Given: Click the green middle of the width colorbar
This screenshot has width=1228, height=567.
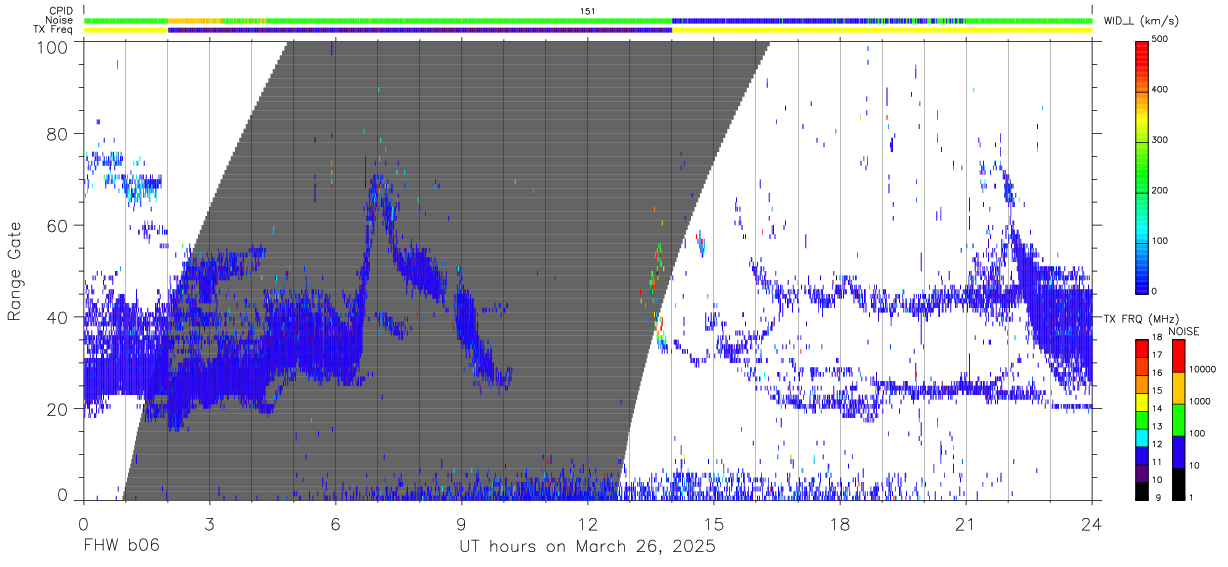Looking at the screenshot, I should pos(1141,165).
